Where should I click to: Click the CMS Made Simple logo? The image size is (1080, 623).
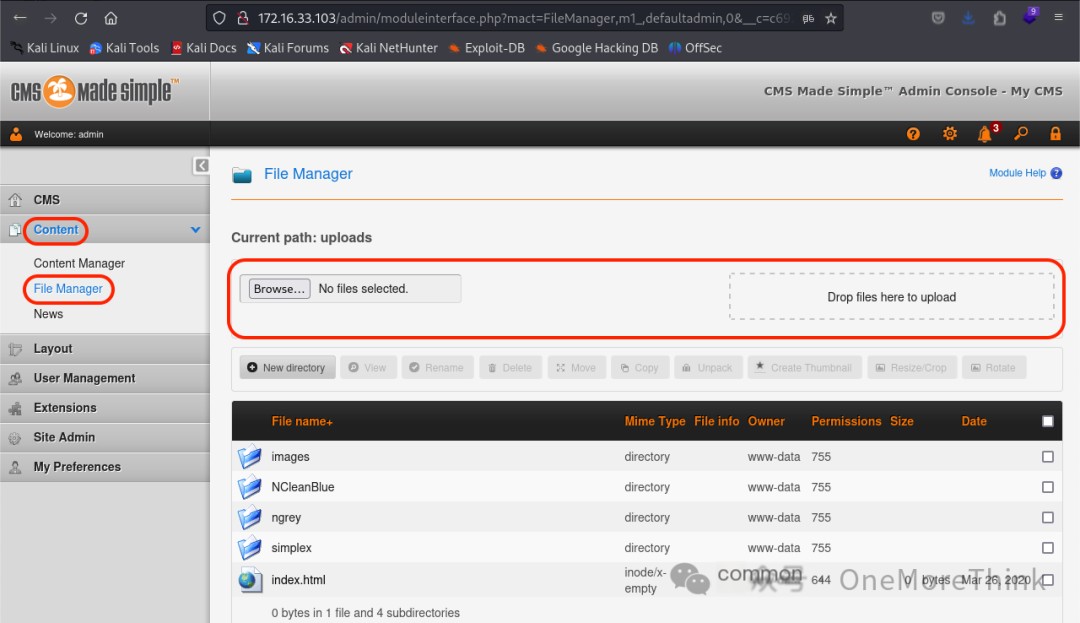(x=95, y=92)
